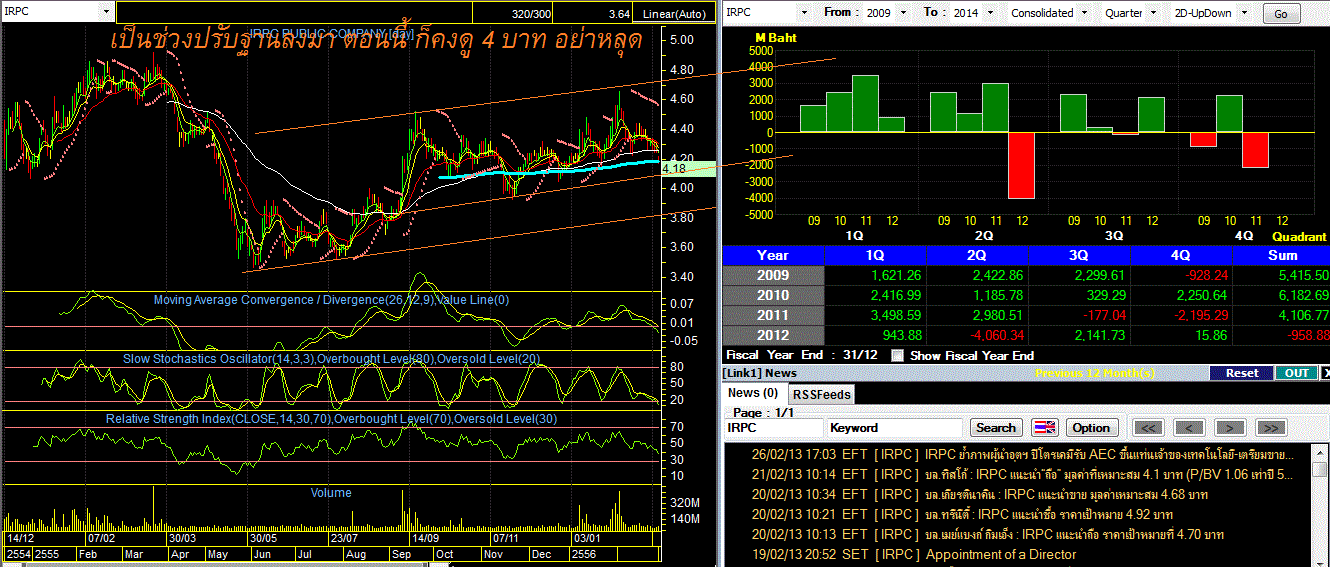
Task: Switch to the RSSFeeds tab
Action: [822, 394]
